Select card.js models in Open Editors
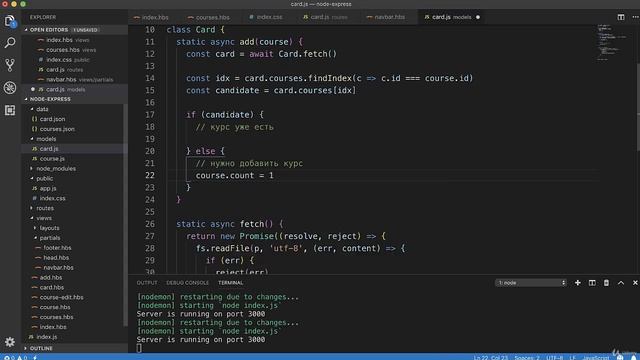Screen dimensions: 640x360 pyautogui.click(x=74, y=89)
